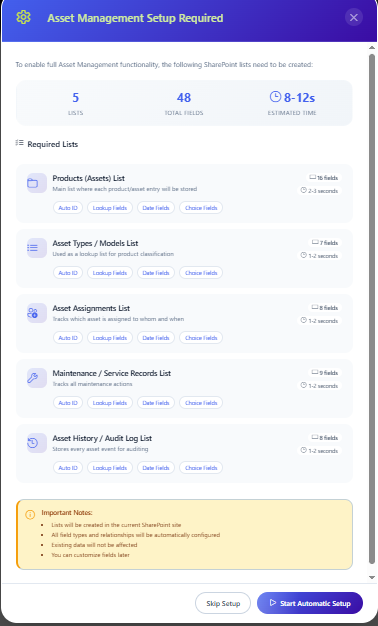378x626 pixels.
Task: Click Date Fields tag under Asset Assignments List
Action: click(x=156, y=338)
